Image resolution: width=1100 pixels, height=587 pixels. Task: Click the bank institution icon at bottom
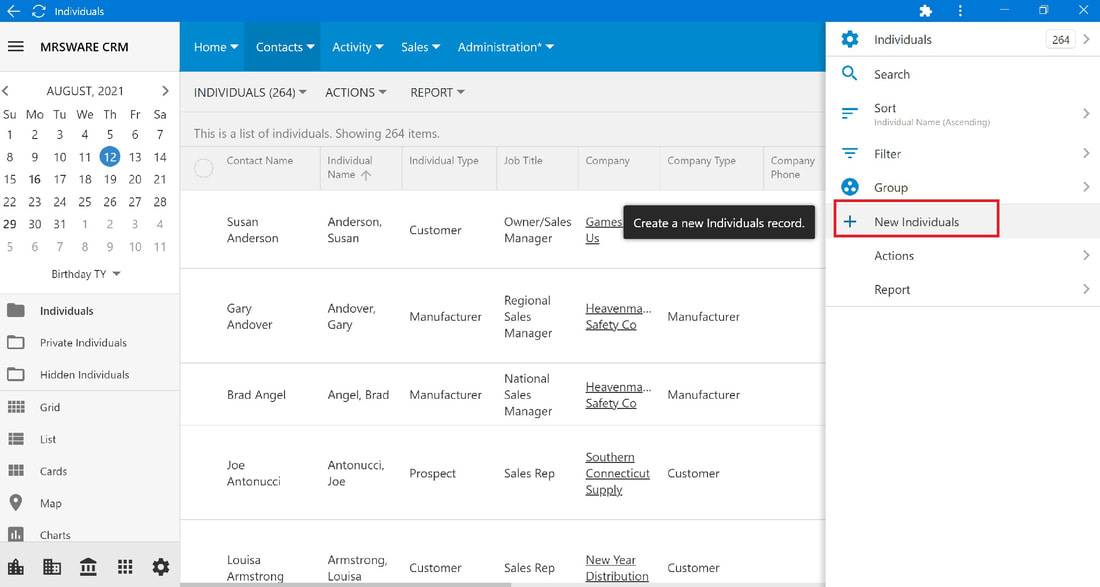coord(88,567)
